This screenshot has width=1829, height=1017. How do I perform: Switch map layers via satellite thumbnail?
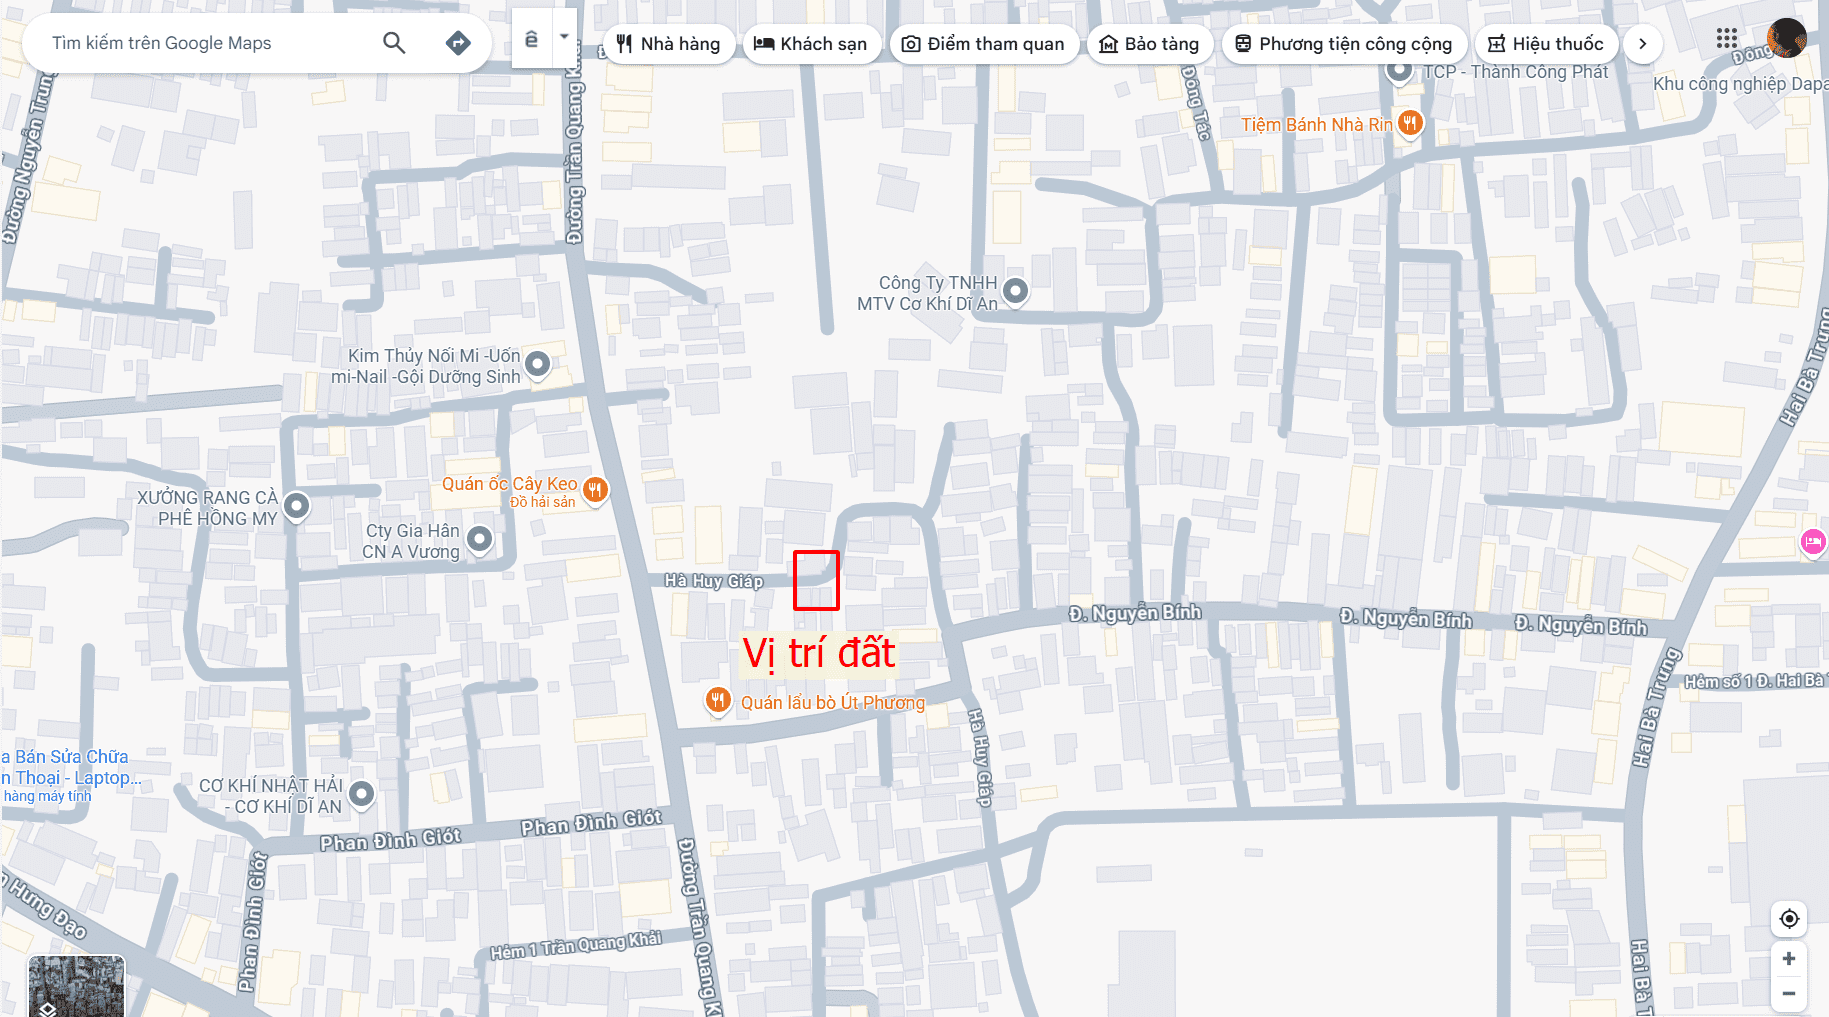click(76, 986)
